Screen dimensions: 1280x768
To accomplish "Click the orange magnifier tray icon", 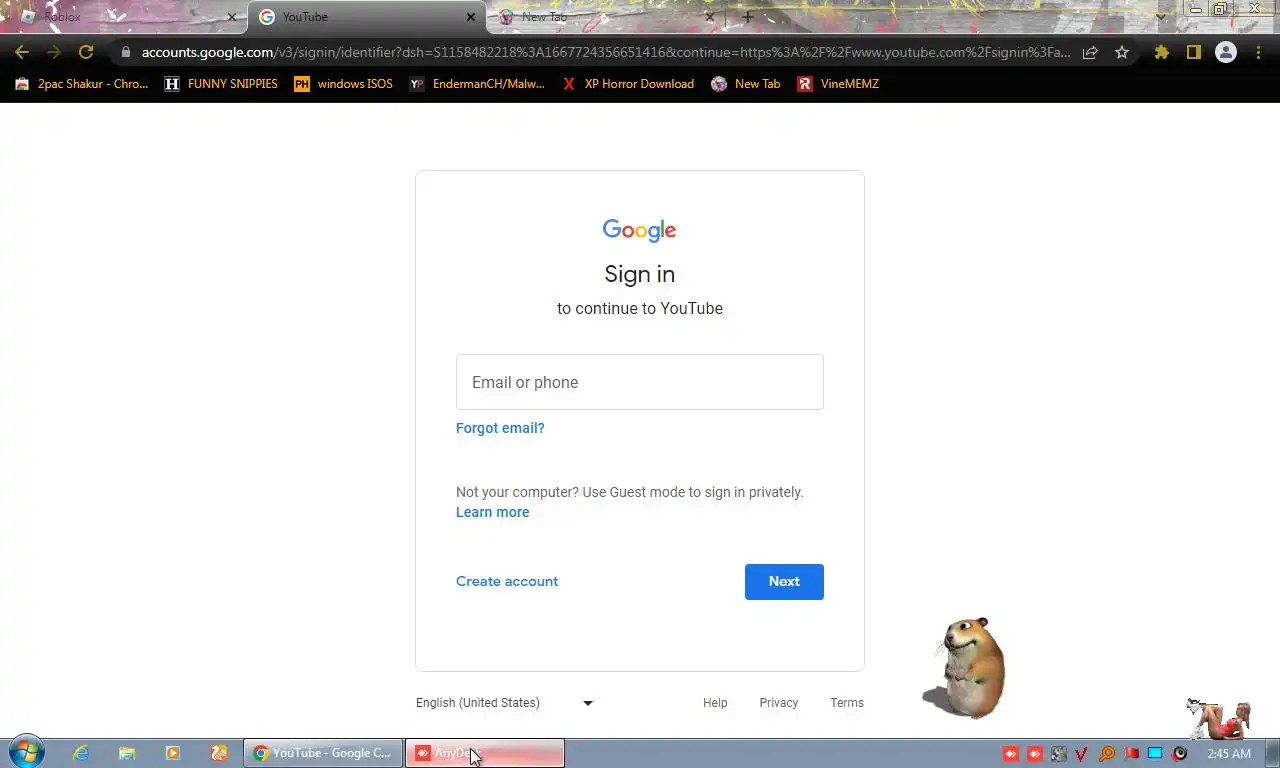I will point(1107,754).
